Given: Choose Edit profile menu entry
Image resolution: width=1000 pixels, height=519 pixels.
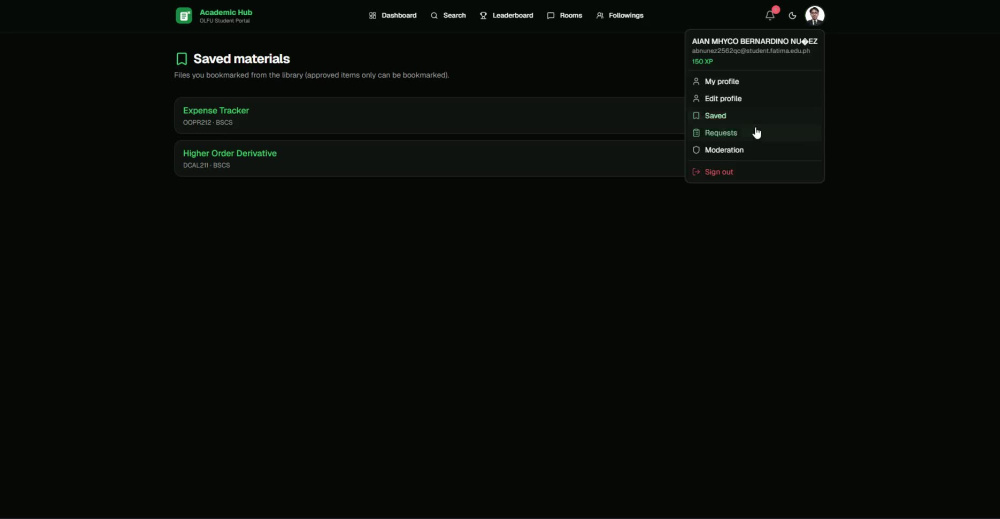Looking at the screenshot, I should (754, 99).
